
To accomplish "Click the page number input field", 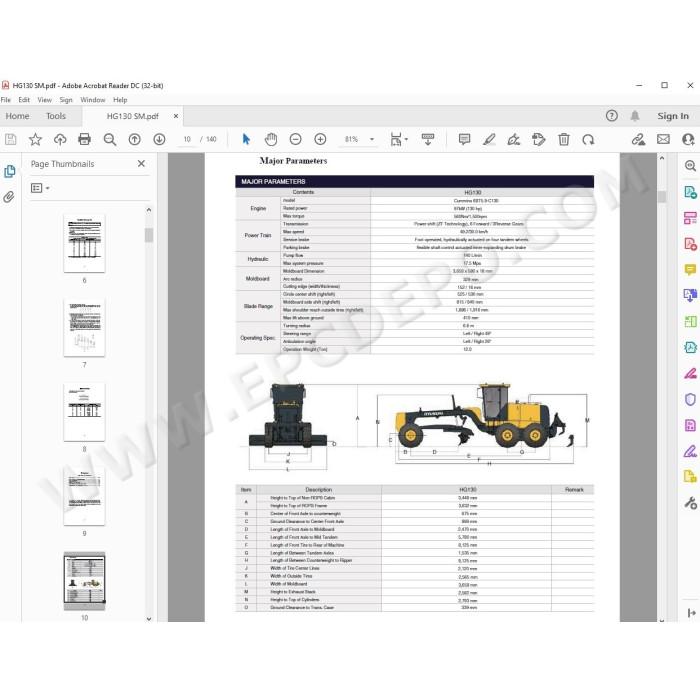I will (187, 140).
